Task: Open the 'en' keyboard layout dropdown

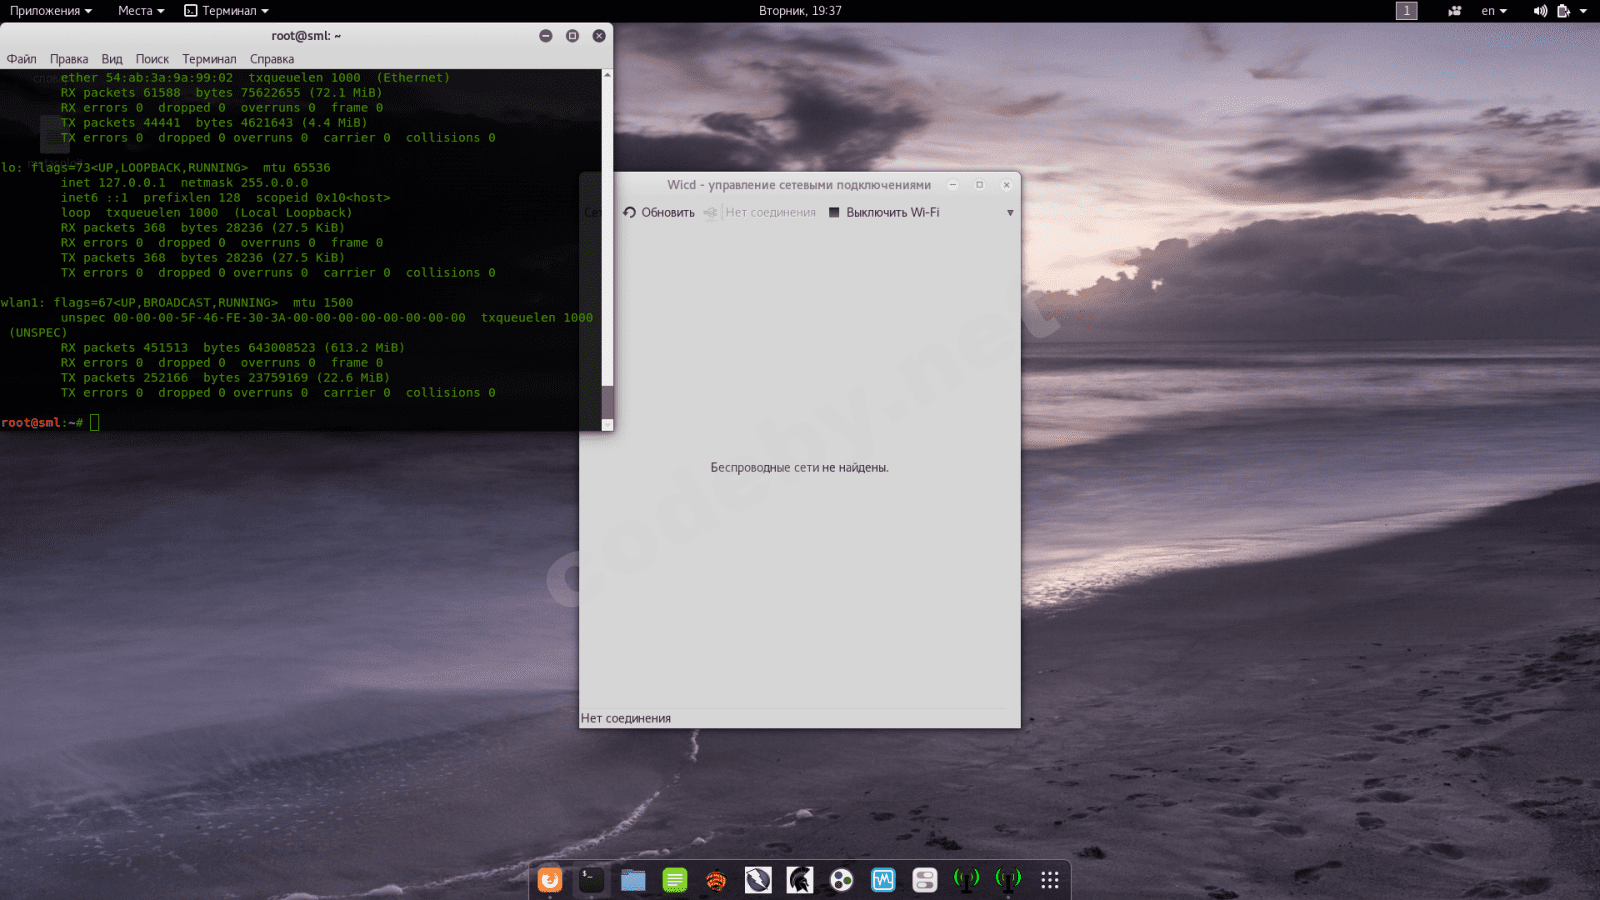Action: [1494, 11]
